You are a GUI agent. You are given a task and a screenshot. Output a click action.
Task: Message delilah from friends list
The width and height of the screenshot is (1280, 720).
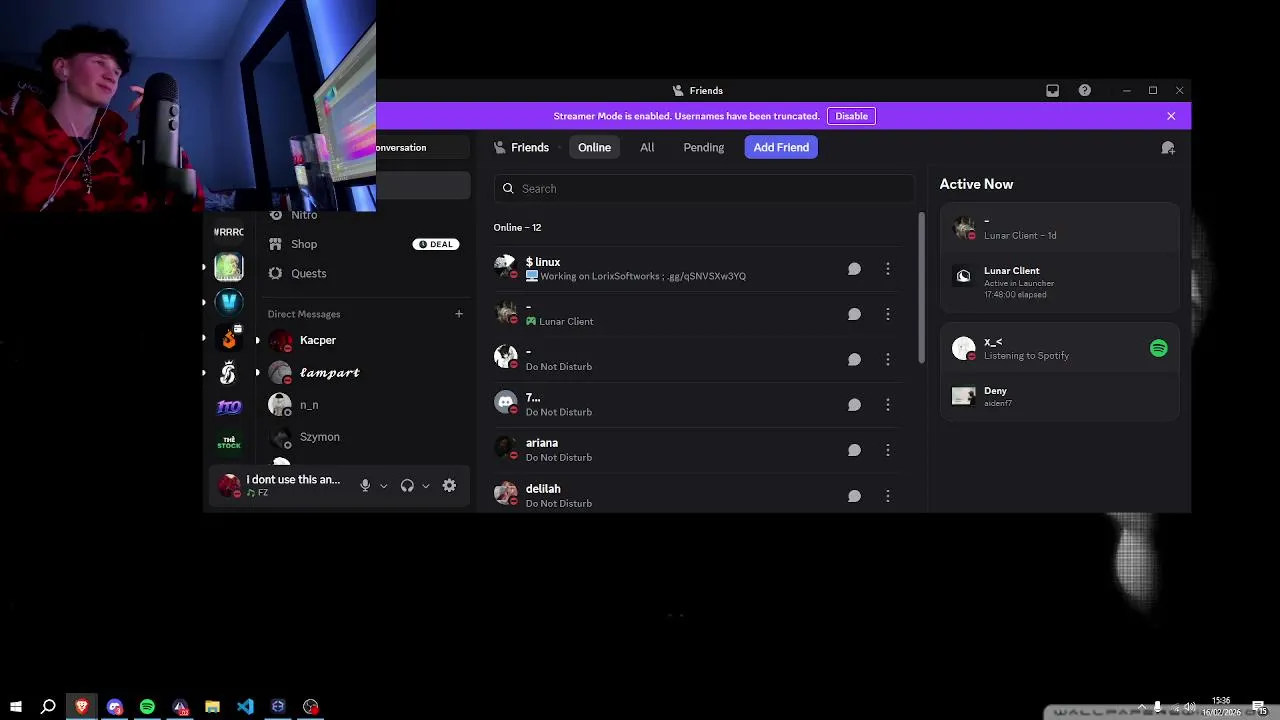pos(854,496)
